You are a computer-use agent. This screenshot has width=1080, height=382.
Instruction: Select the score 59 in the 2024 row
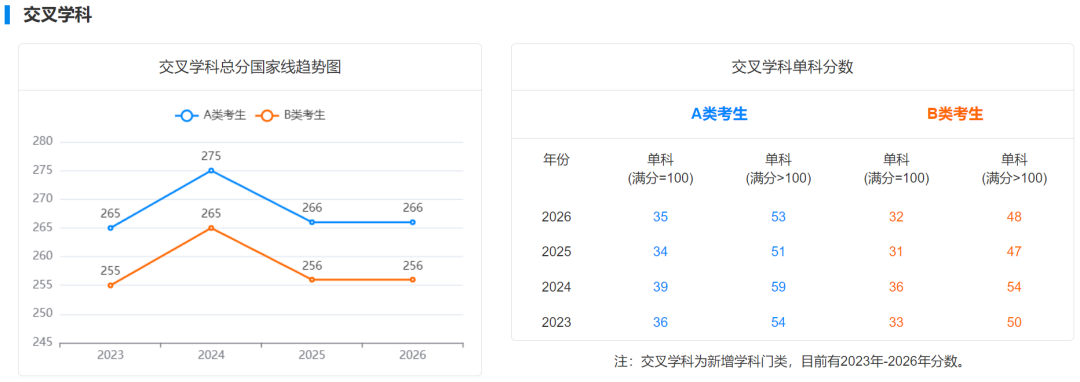tap(778, 287)
